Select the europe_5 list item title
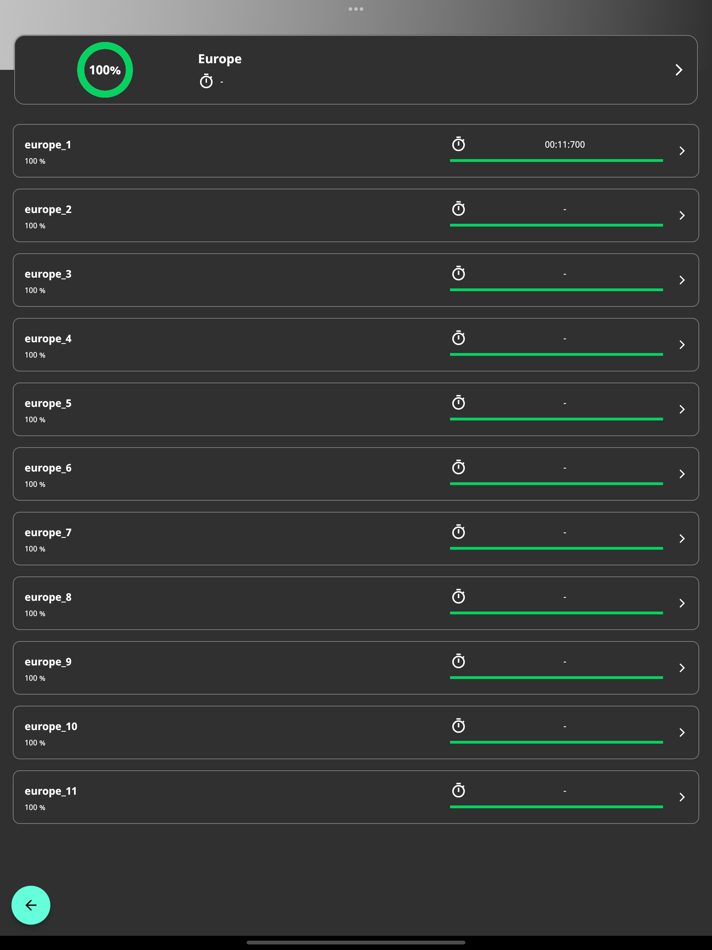 pos(48,404)
